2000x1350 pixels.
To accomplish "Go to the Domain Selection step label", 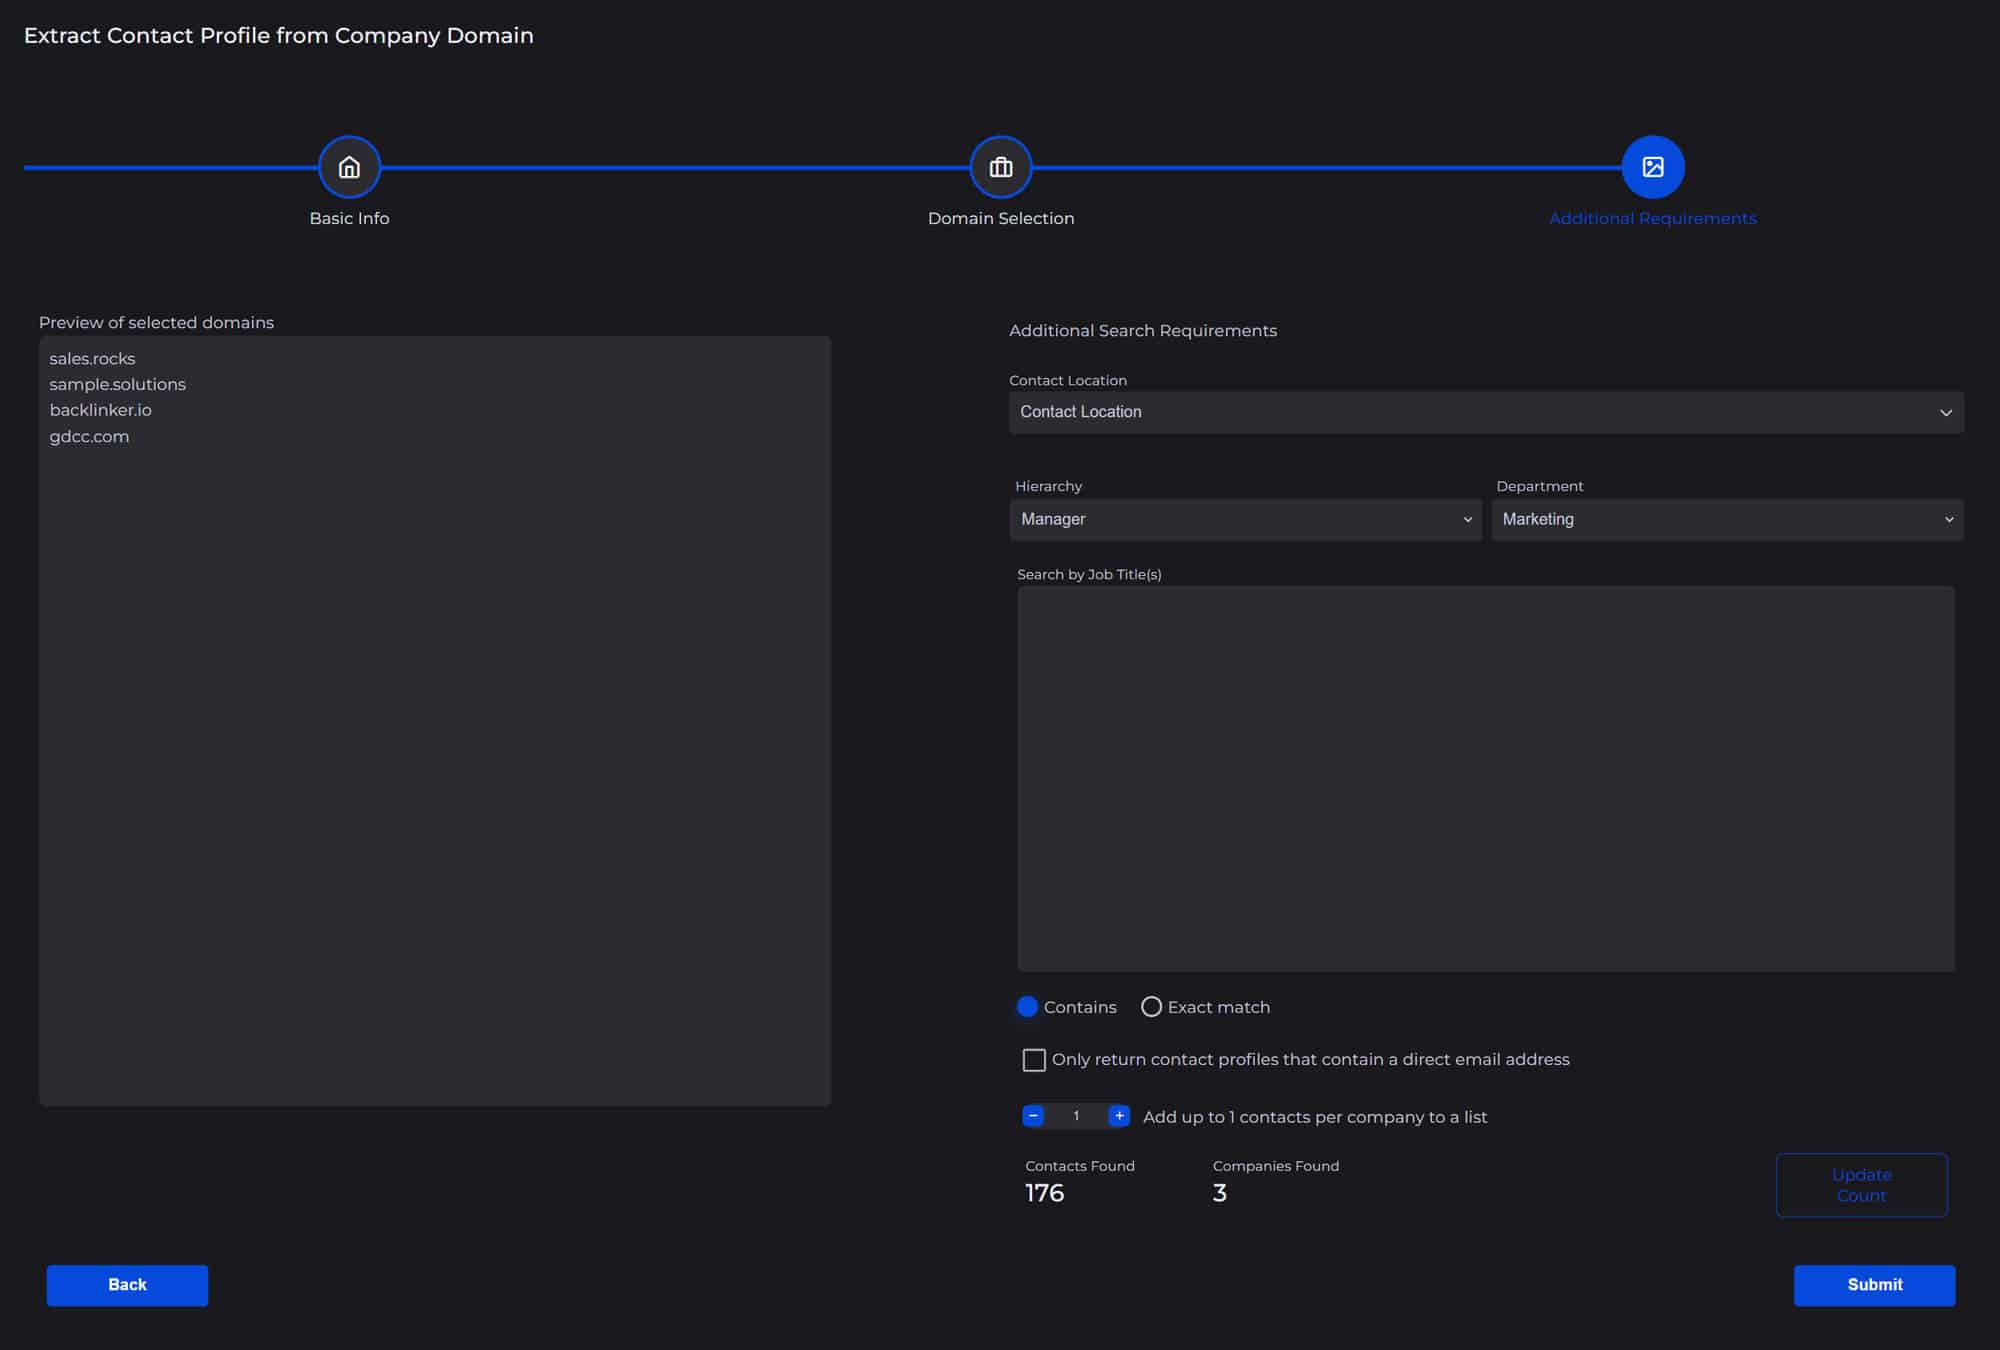I will pyautogui.click(x=1001, y=218).
